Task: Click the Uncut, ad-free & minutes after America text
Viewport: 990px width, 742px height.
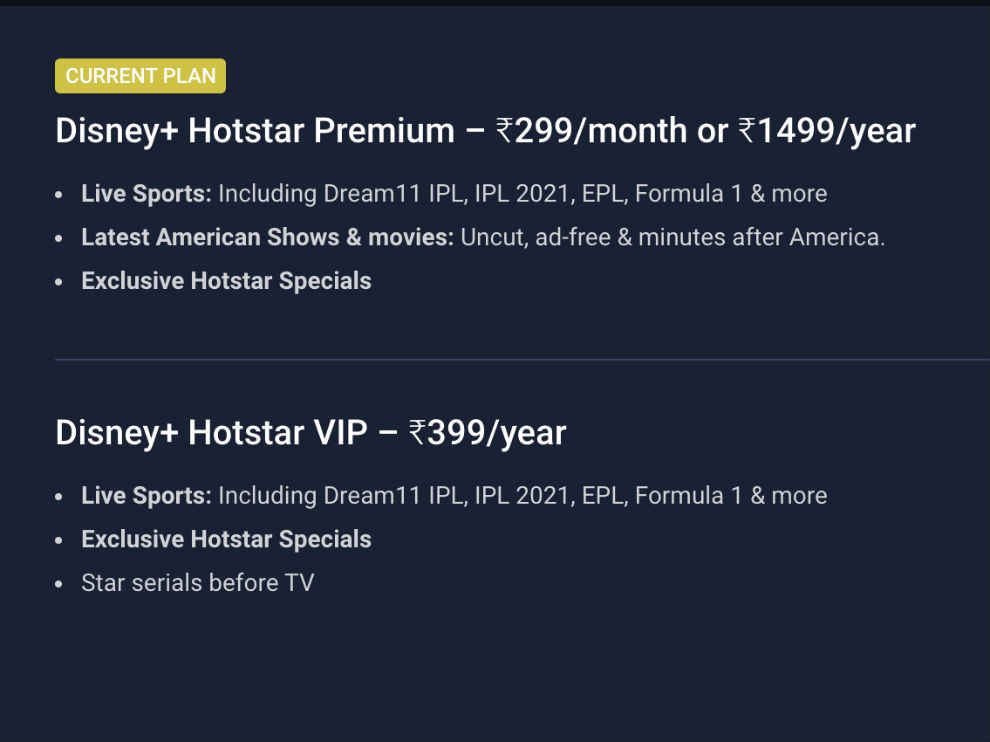Action: click(673, 237)
